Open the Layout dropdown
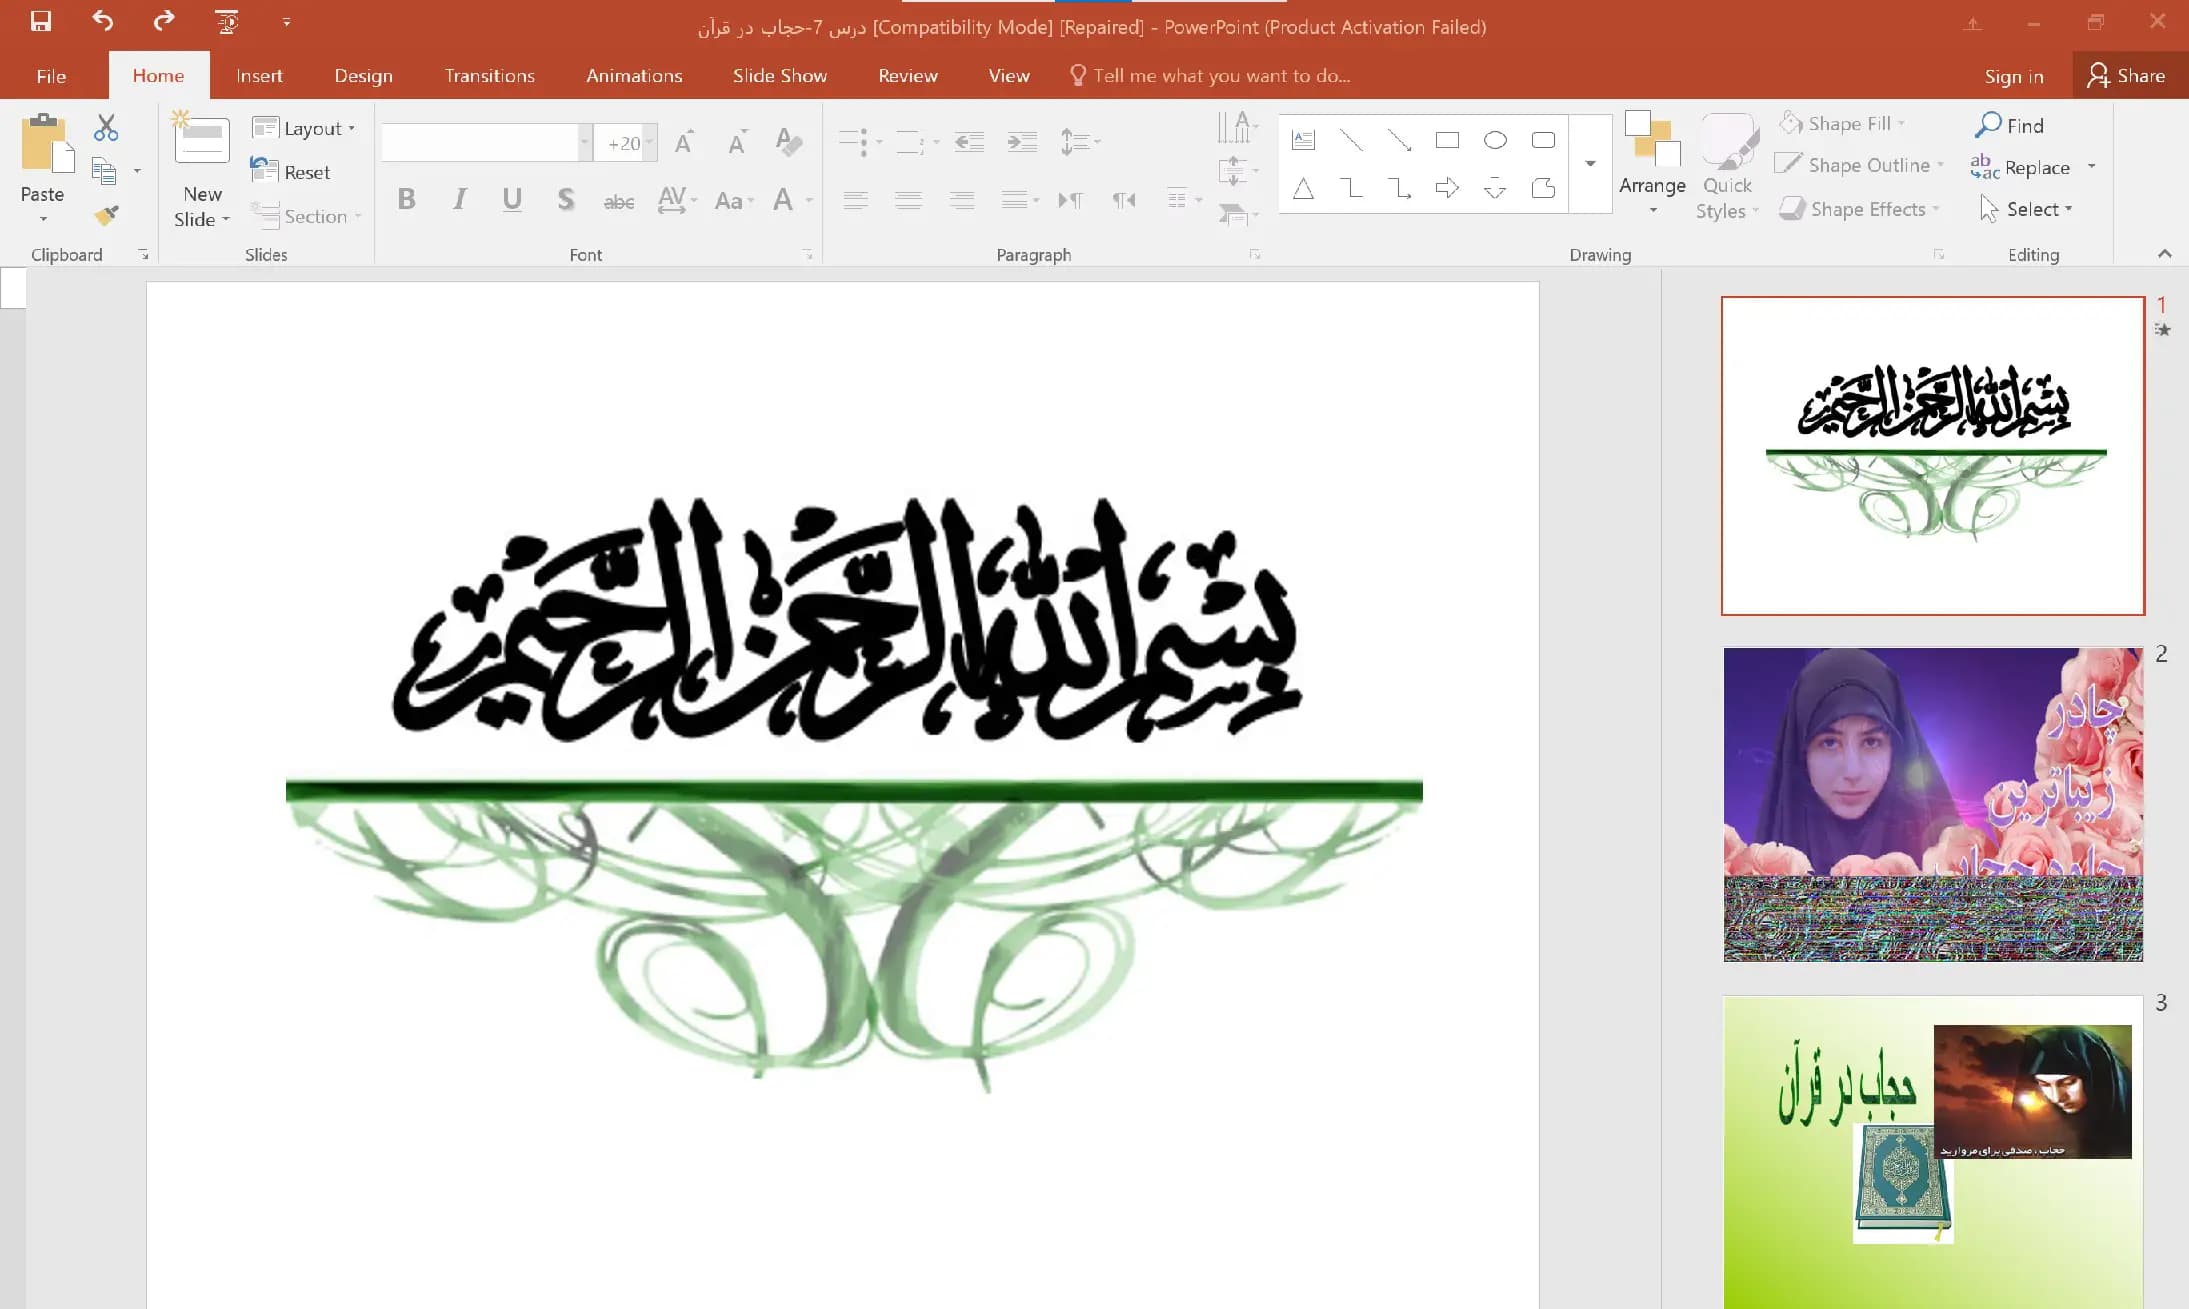2189x1309 pixels. pyautogui.click(x=304, y=128)
